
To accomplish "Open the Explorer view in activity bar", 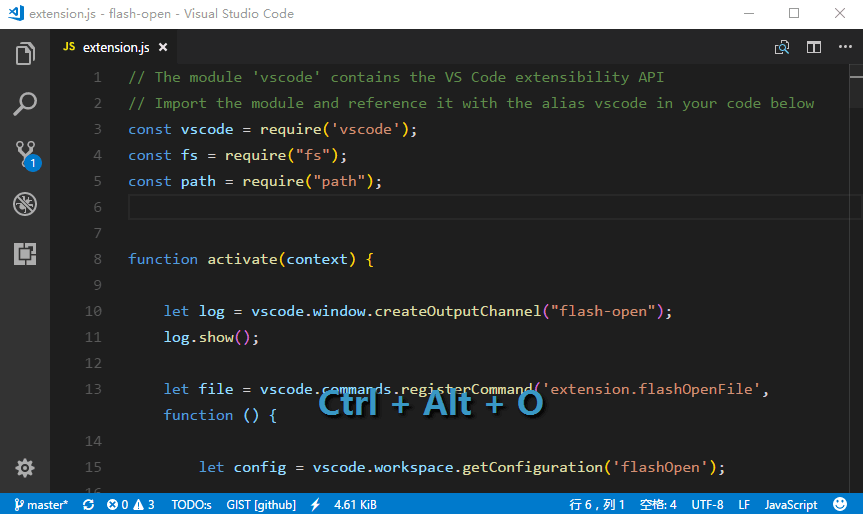I will (x=25, y=53).
